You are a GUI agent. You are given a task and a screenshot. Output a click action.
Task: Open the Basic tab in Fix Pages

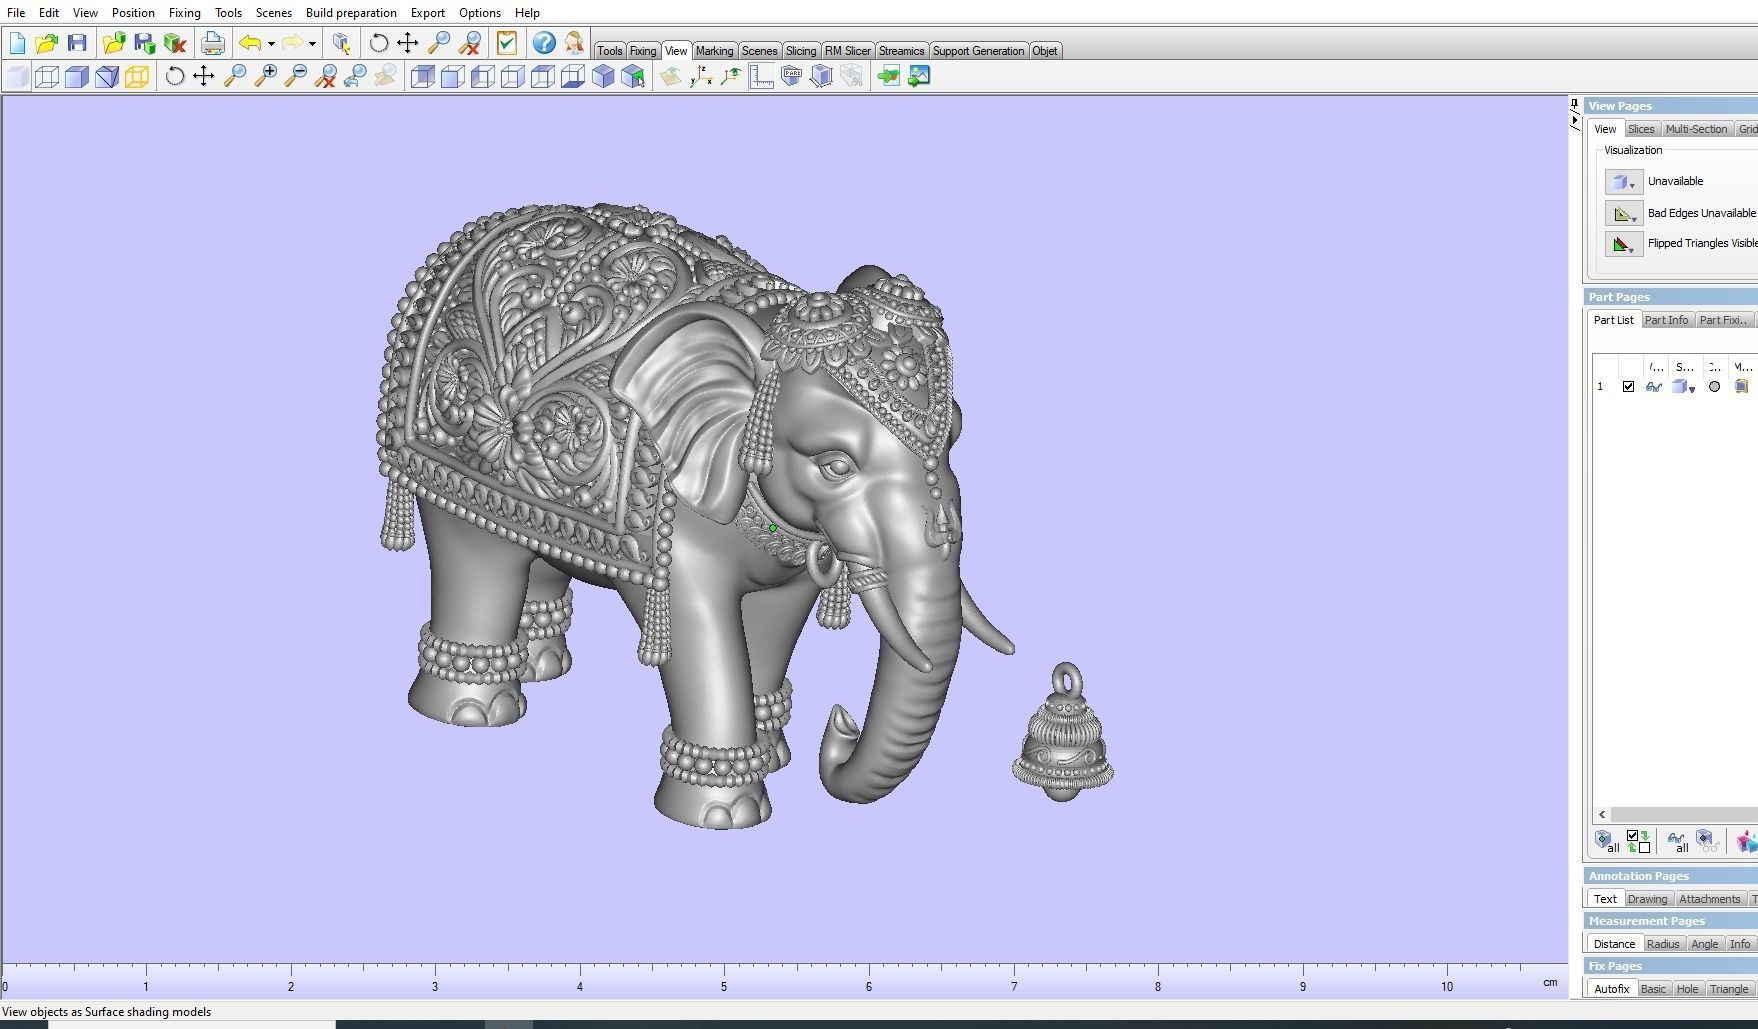[1653, 989]
